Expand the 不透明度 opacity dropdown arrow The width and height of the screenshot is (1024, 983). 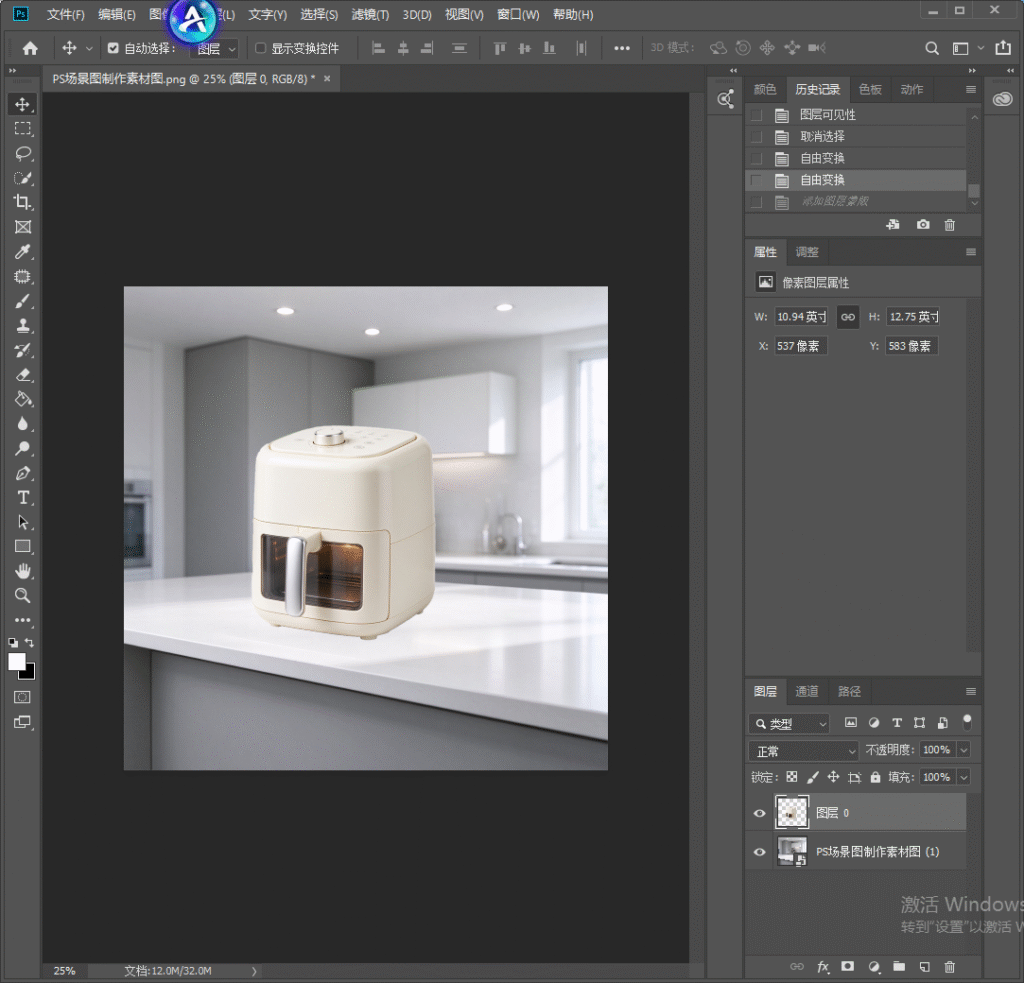point(964,750)
